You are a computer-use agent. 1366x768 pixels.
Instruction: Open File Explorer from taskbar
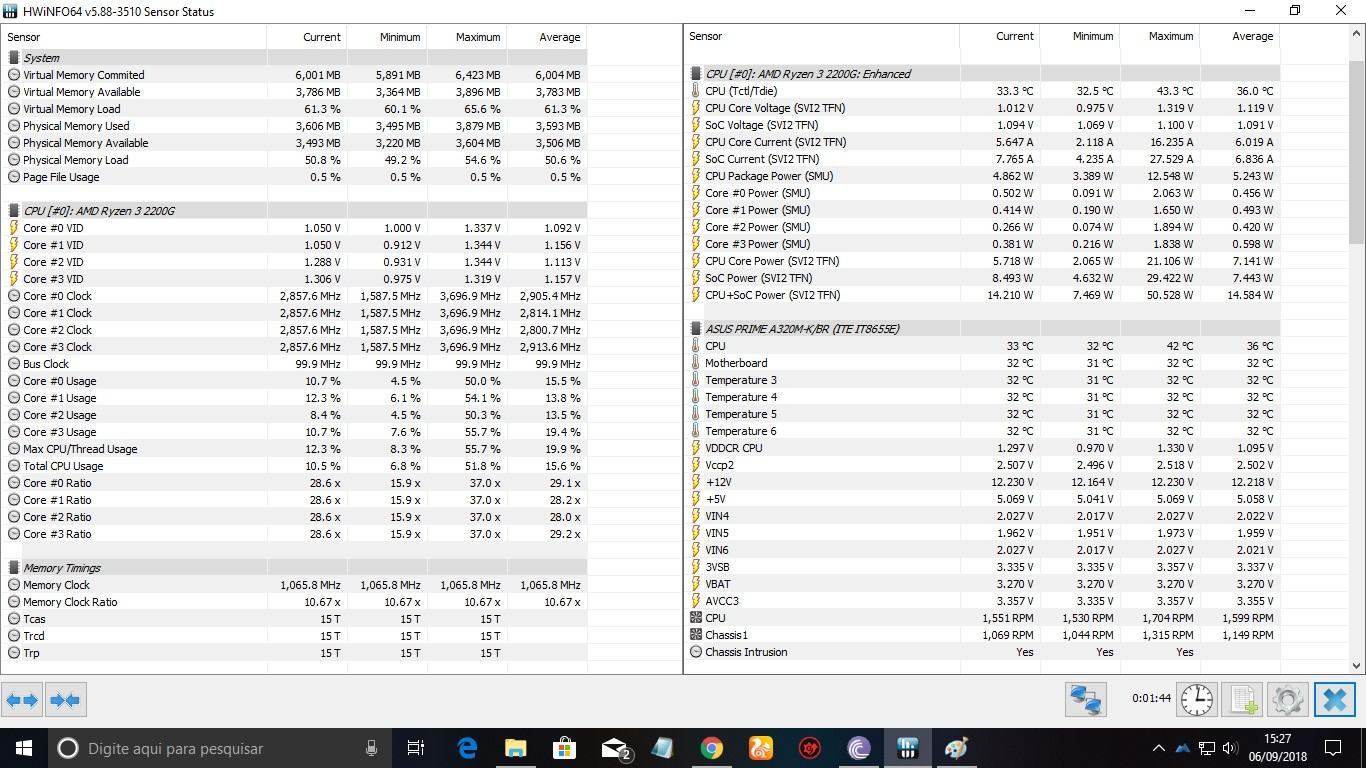tap(515, 748)
